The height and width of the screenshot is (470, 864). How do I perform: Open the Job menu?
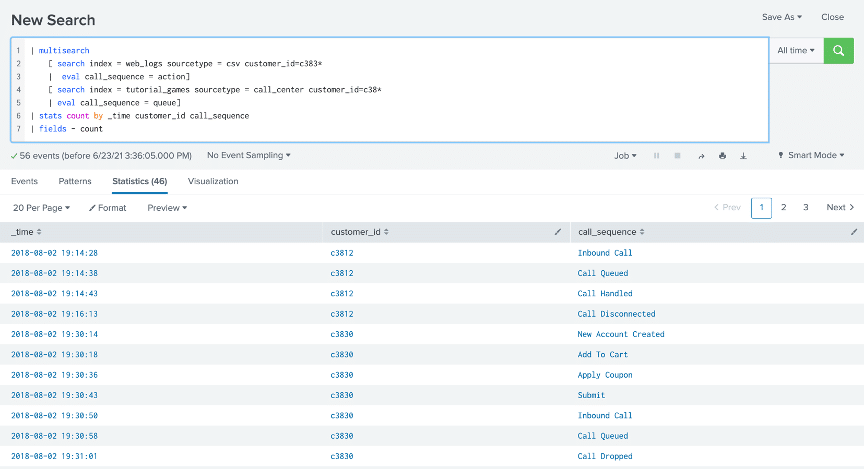coord(625,156)
